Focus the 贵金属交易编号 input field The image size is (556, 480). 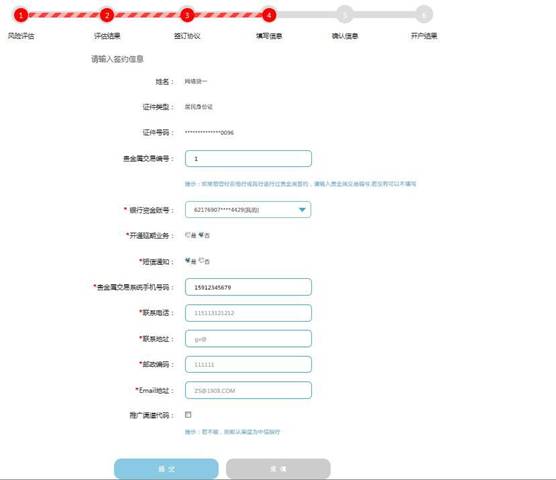click(248, 158)
